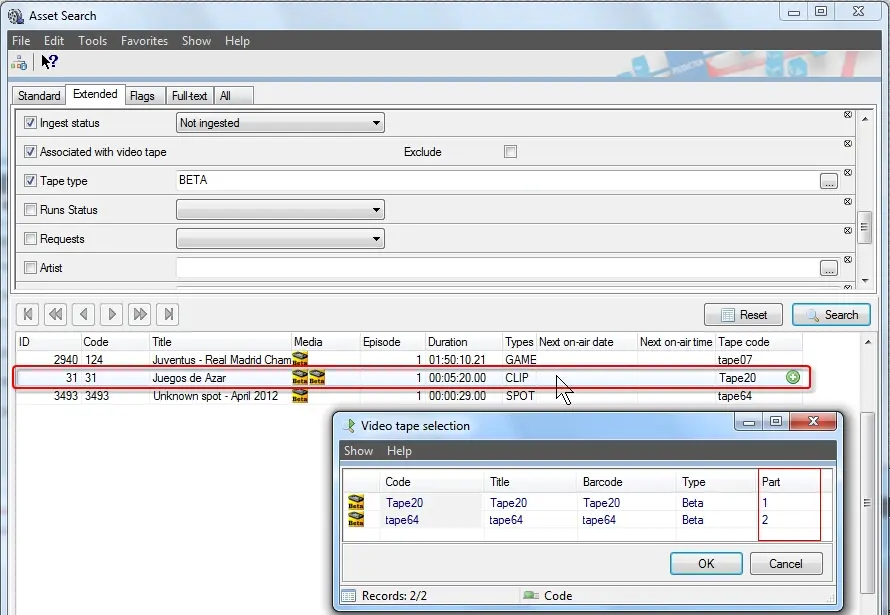Image resolution: width=890 pixels, height=615 pixels.
Task: Switch to the Full-text tab
Action: pyautogui.click(x=189, y=96)
